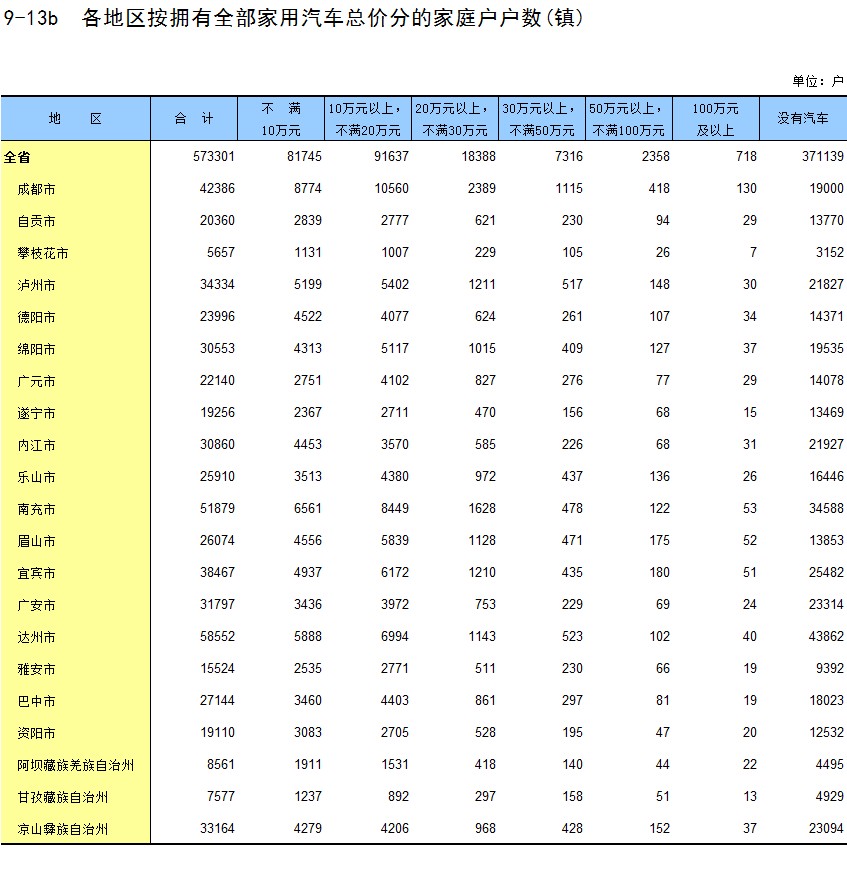Viewport: 847px width, 877px height.
Task: Click the 宜宾市 row label
Action: click(x=36, y=573)
